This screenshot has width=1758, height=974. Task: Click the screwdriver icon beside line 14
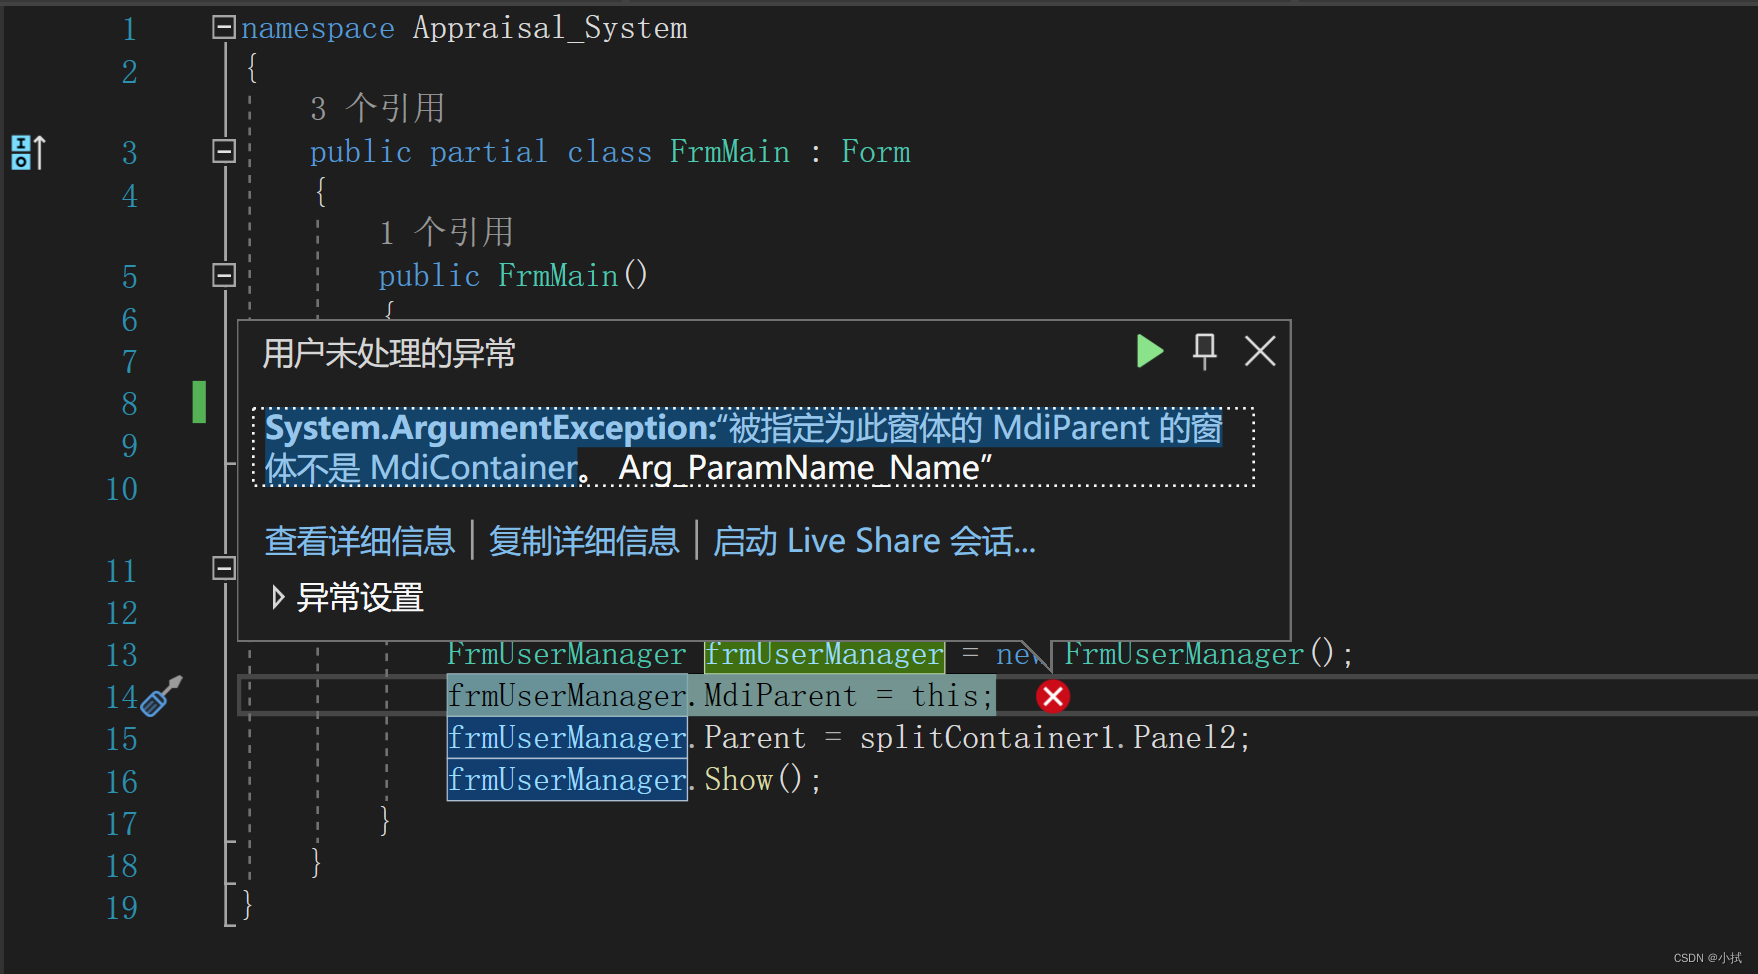click(x=158, y=700)
